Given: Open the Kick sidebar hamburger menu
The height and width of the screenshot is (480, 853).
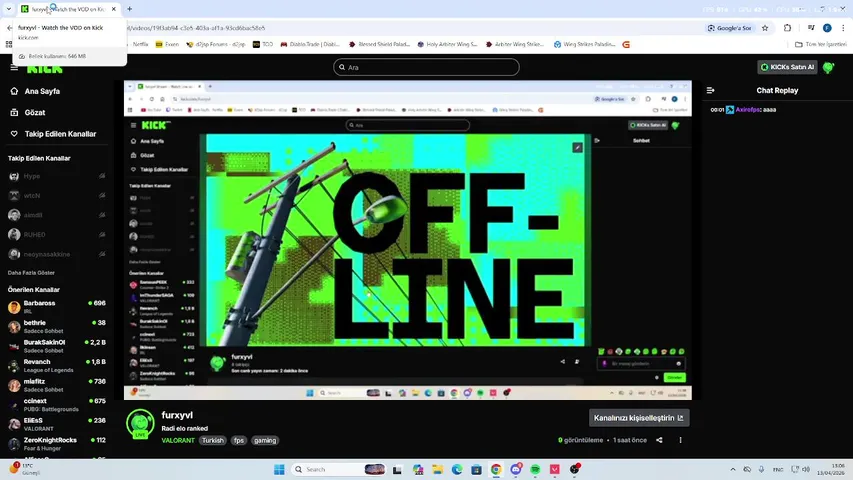Looking at the screenshot, I should pos(14,67).
